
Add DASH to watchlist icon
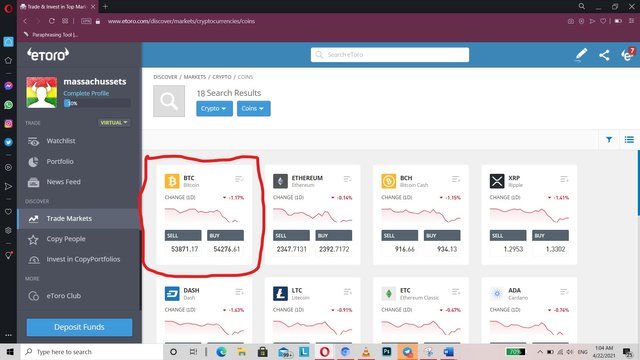pyautogui.click(x=239, y=292)
